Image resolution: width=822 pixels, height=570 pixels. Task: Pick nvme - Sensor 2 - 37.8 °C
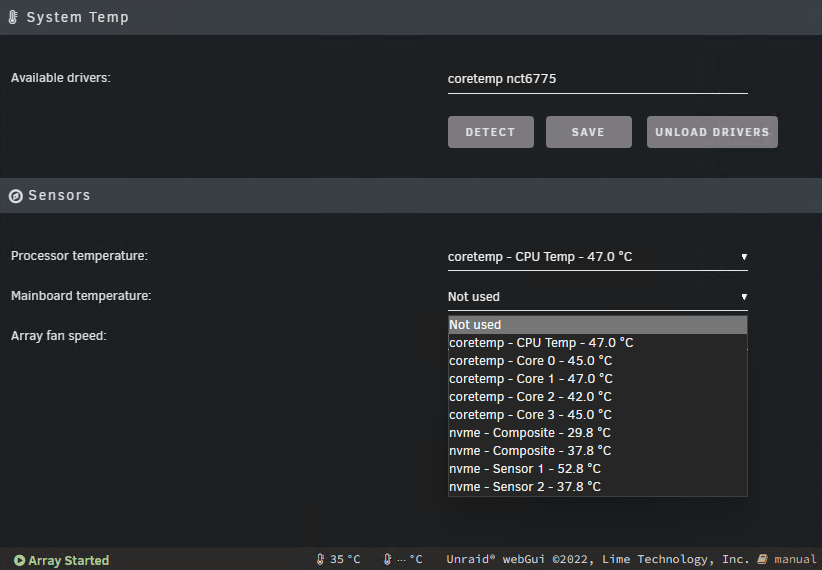point(598,487)
